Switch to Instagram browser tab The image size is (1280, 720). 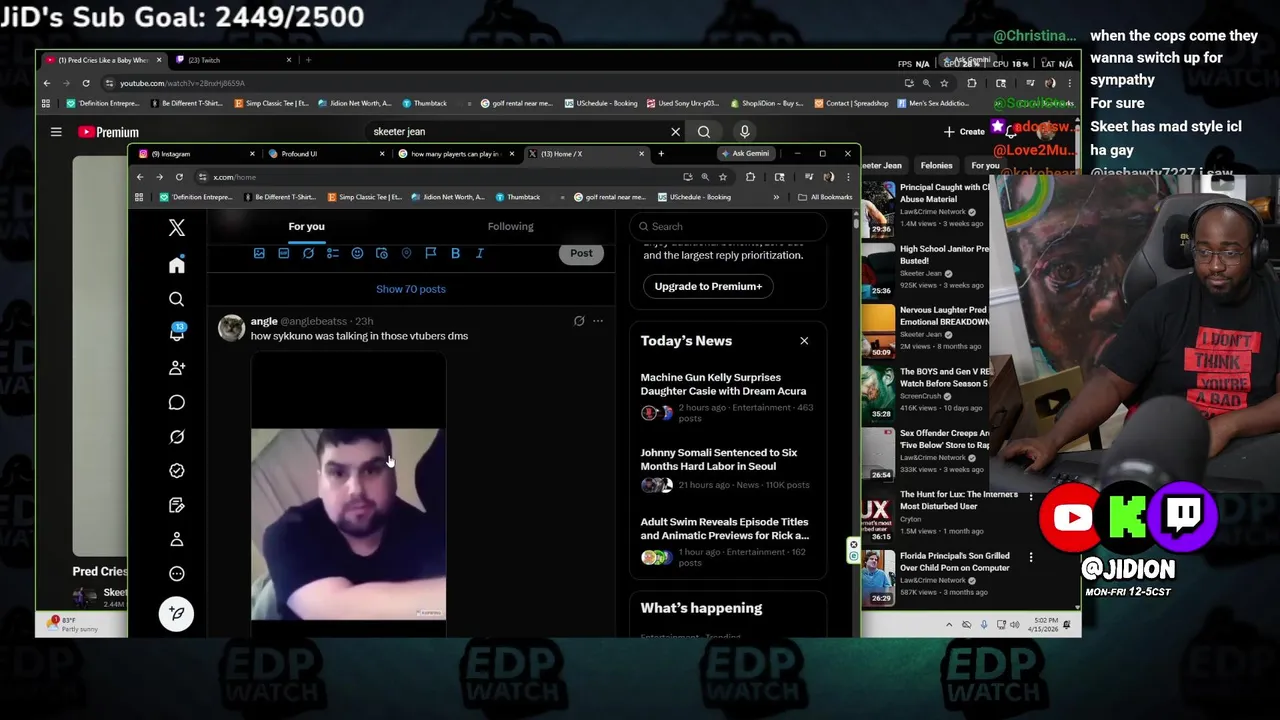click(193, 154)
